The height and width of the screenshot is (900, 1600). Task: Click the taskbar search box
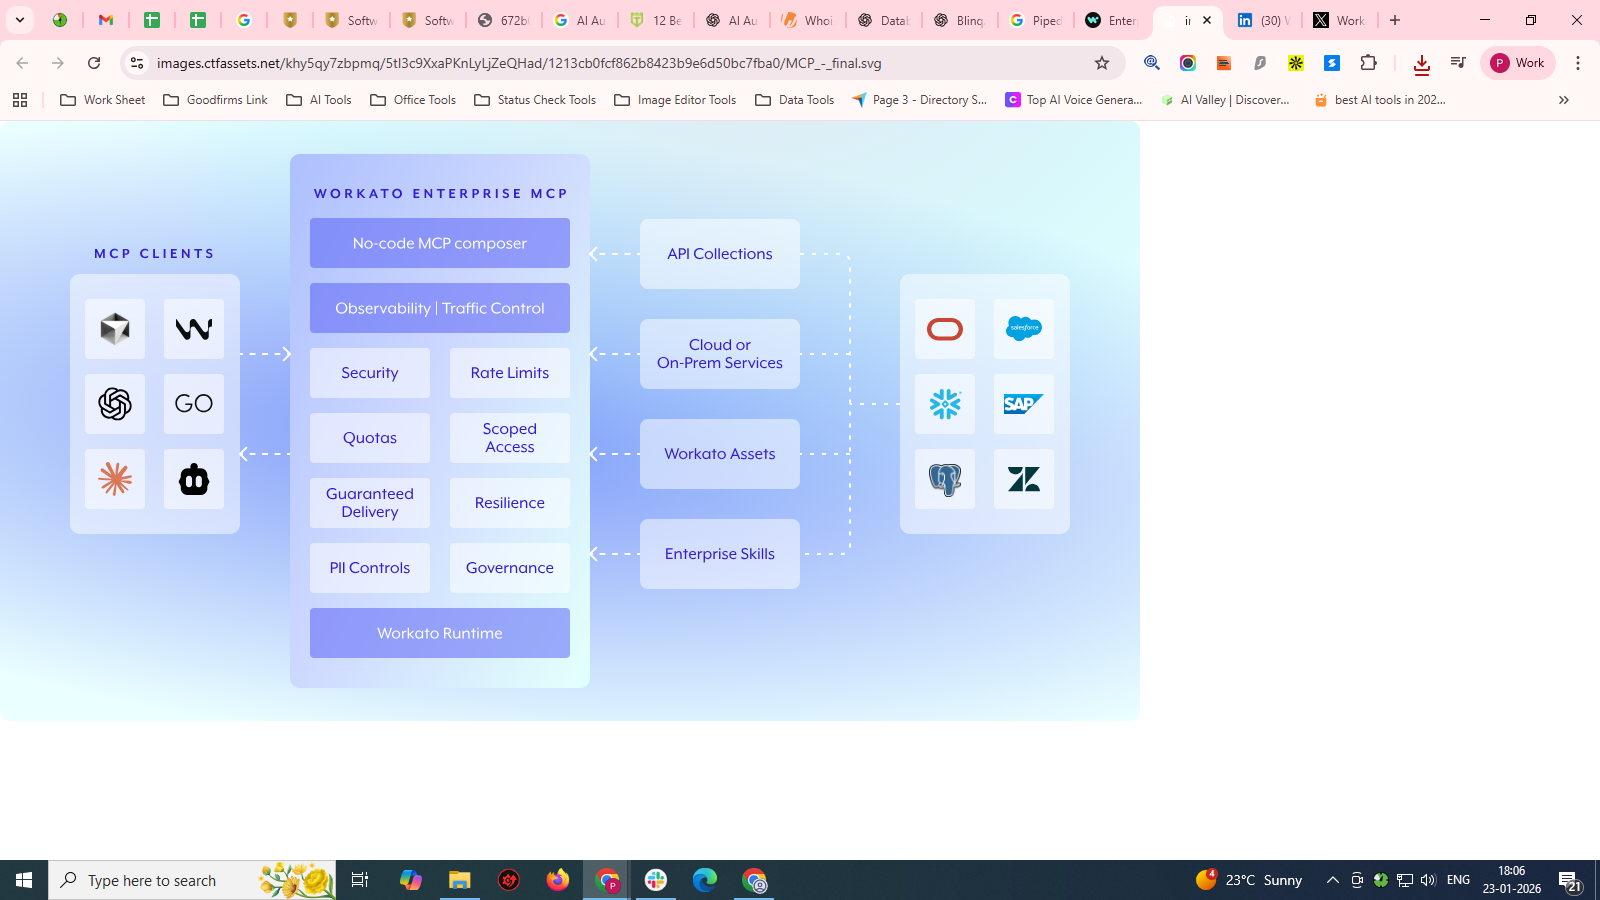[192, 880]
